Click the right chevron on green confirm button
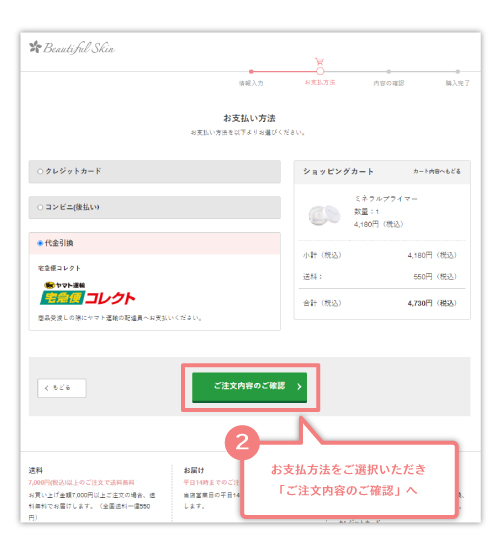This screenshot has width=500, height=555. (x=299, y=387)
